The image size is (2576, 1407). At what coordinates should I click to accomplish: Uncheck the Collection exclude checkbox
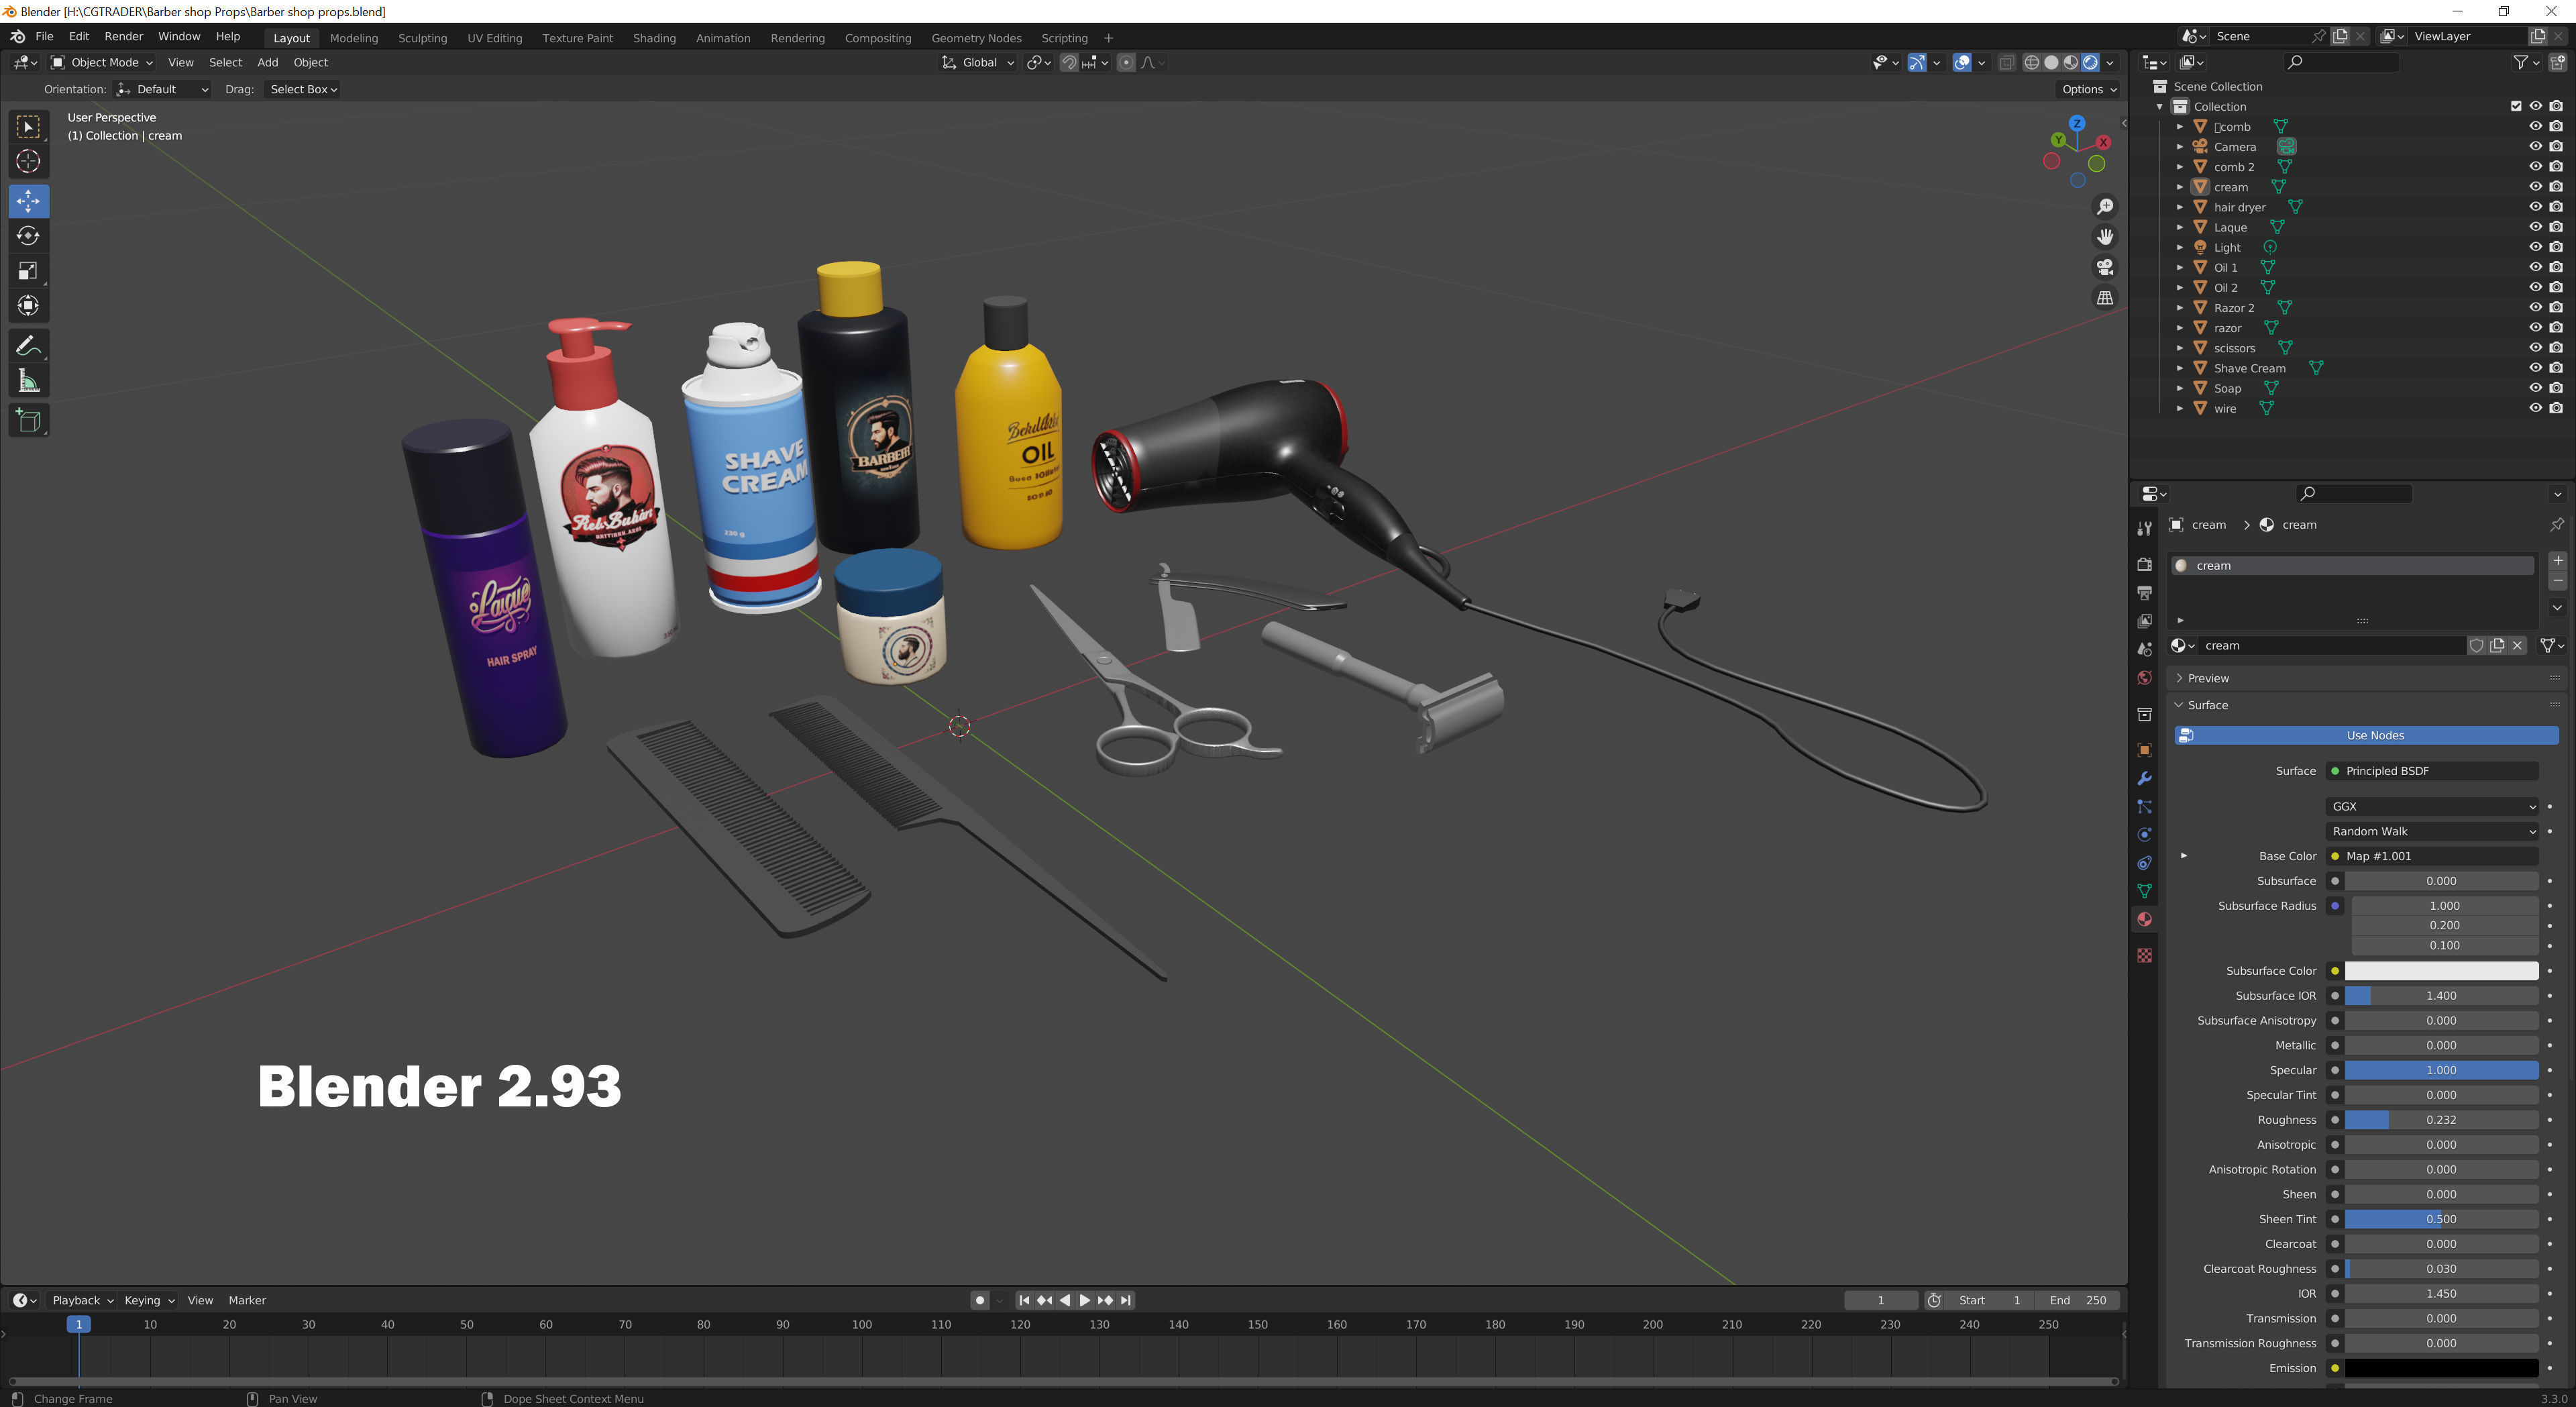point(2516,106)
